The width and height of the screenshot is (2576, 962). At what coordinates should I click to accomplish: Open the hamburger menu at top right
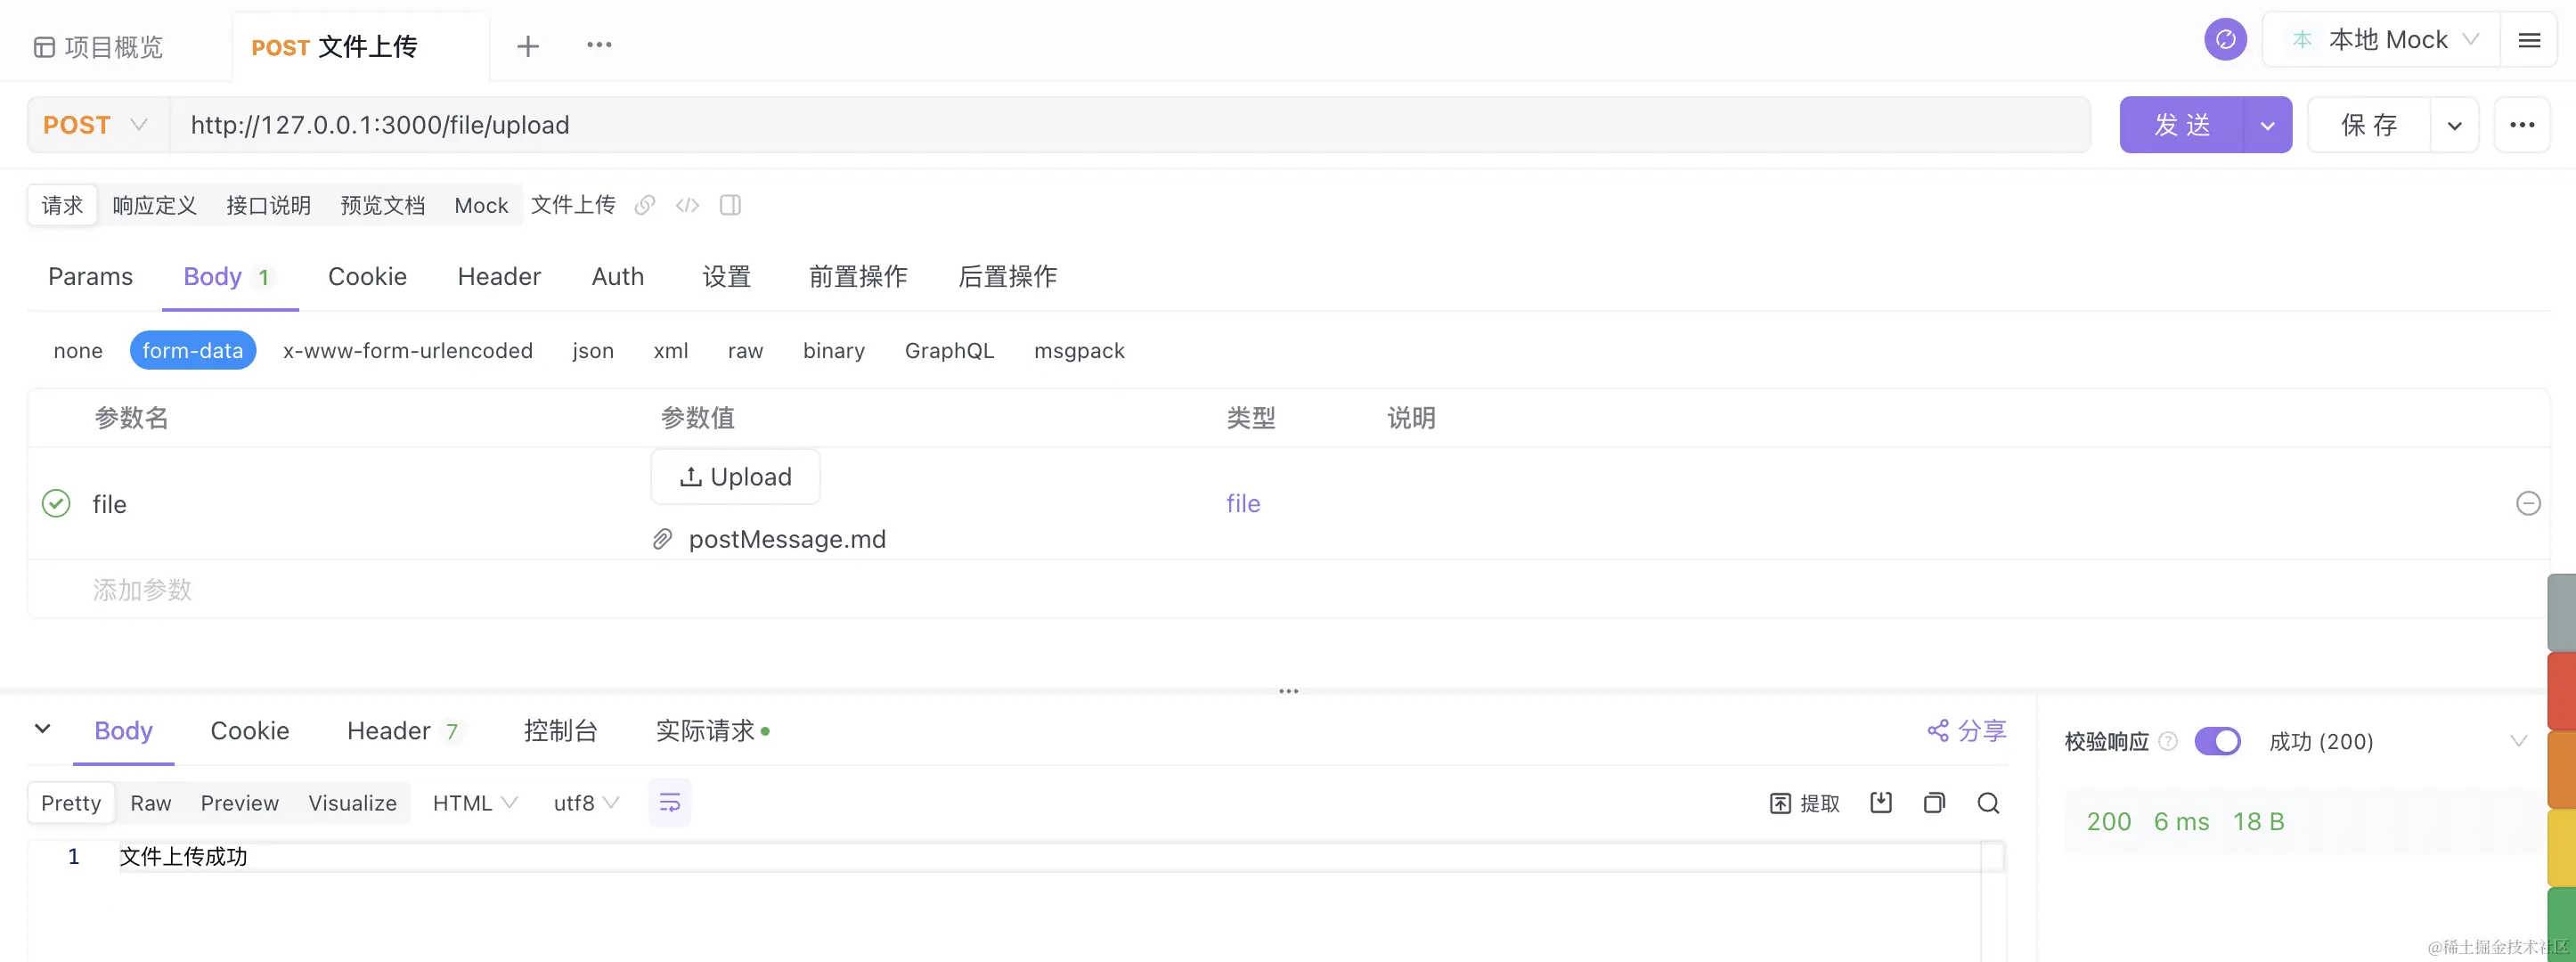coord(2529,40)
